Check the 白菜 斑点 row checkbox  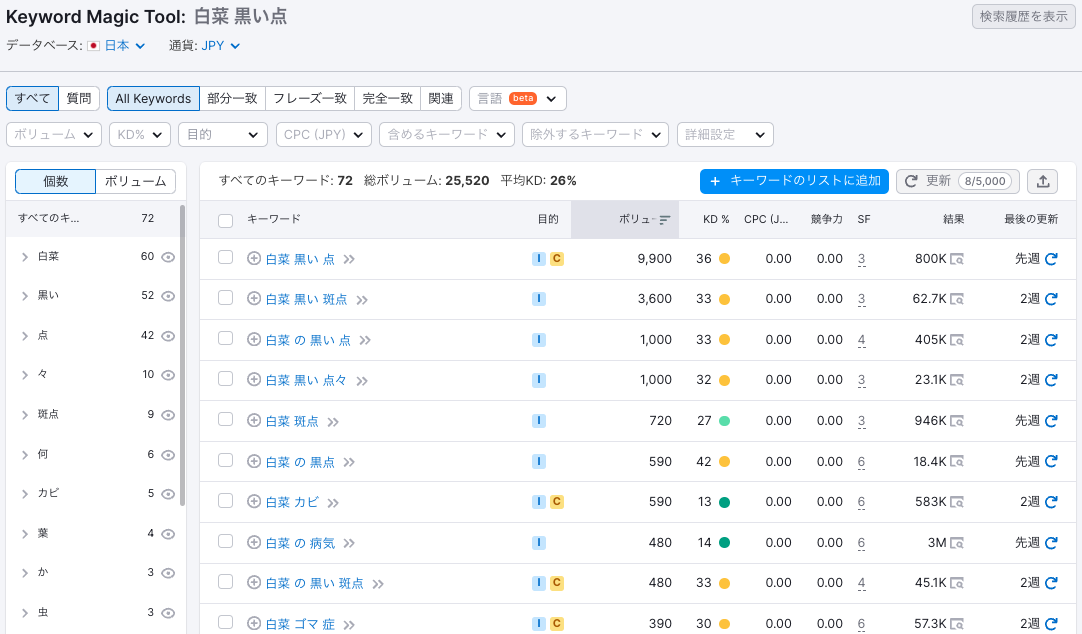[226, 419]
